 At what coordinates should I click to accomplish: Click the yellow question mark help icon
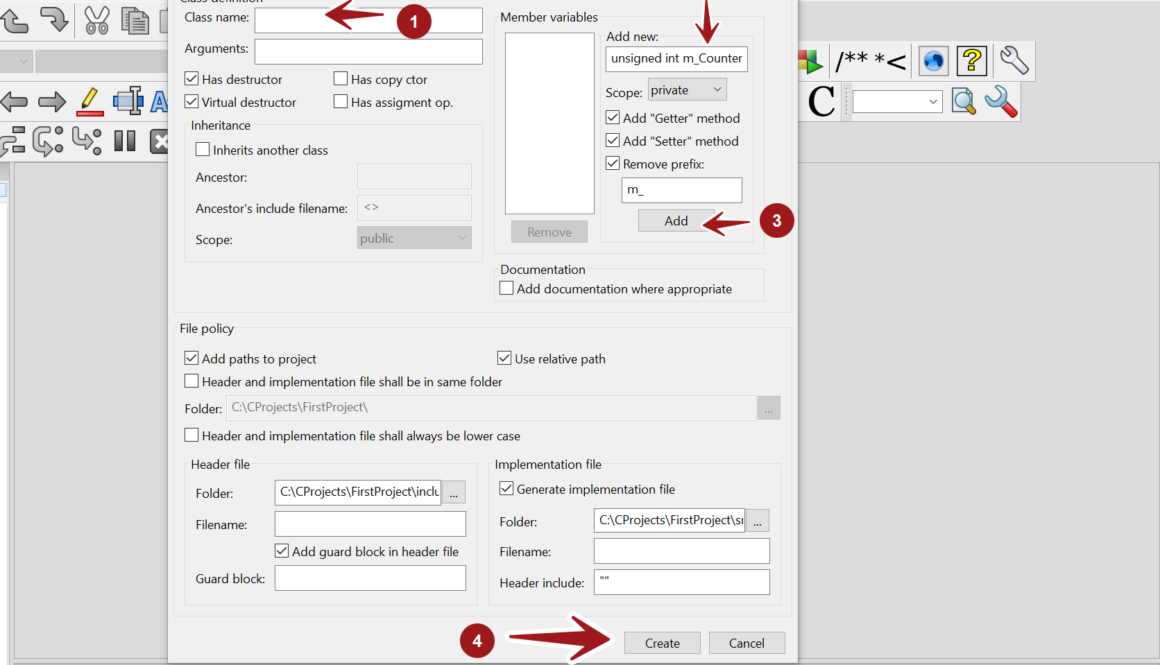click(x=972, y=62)
